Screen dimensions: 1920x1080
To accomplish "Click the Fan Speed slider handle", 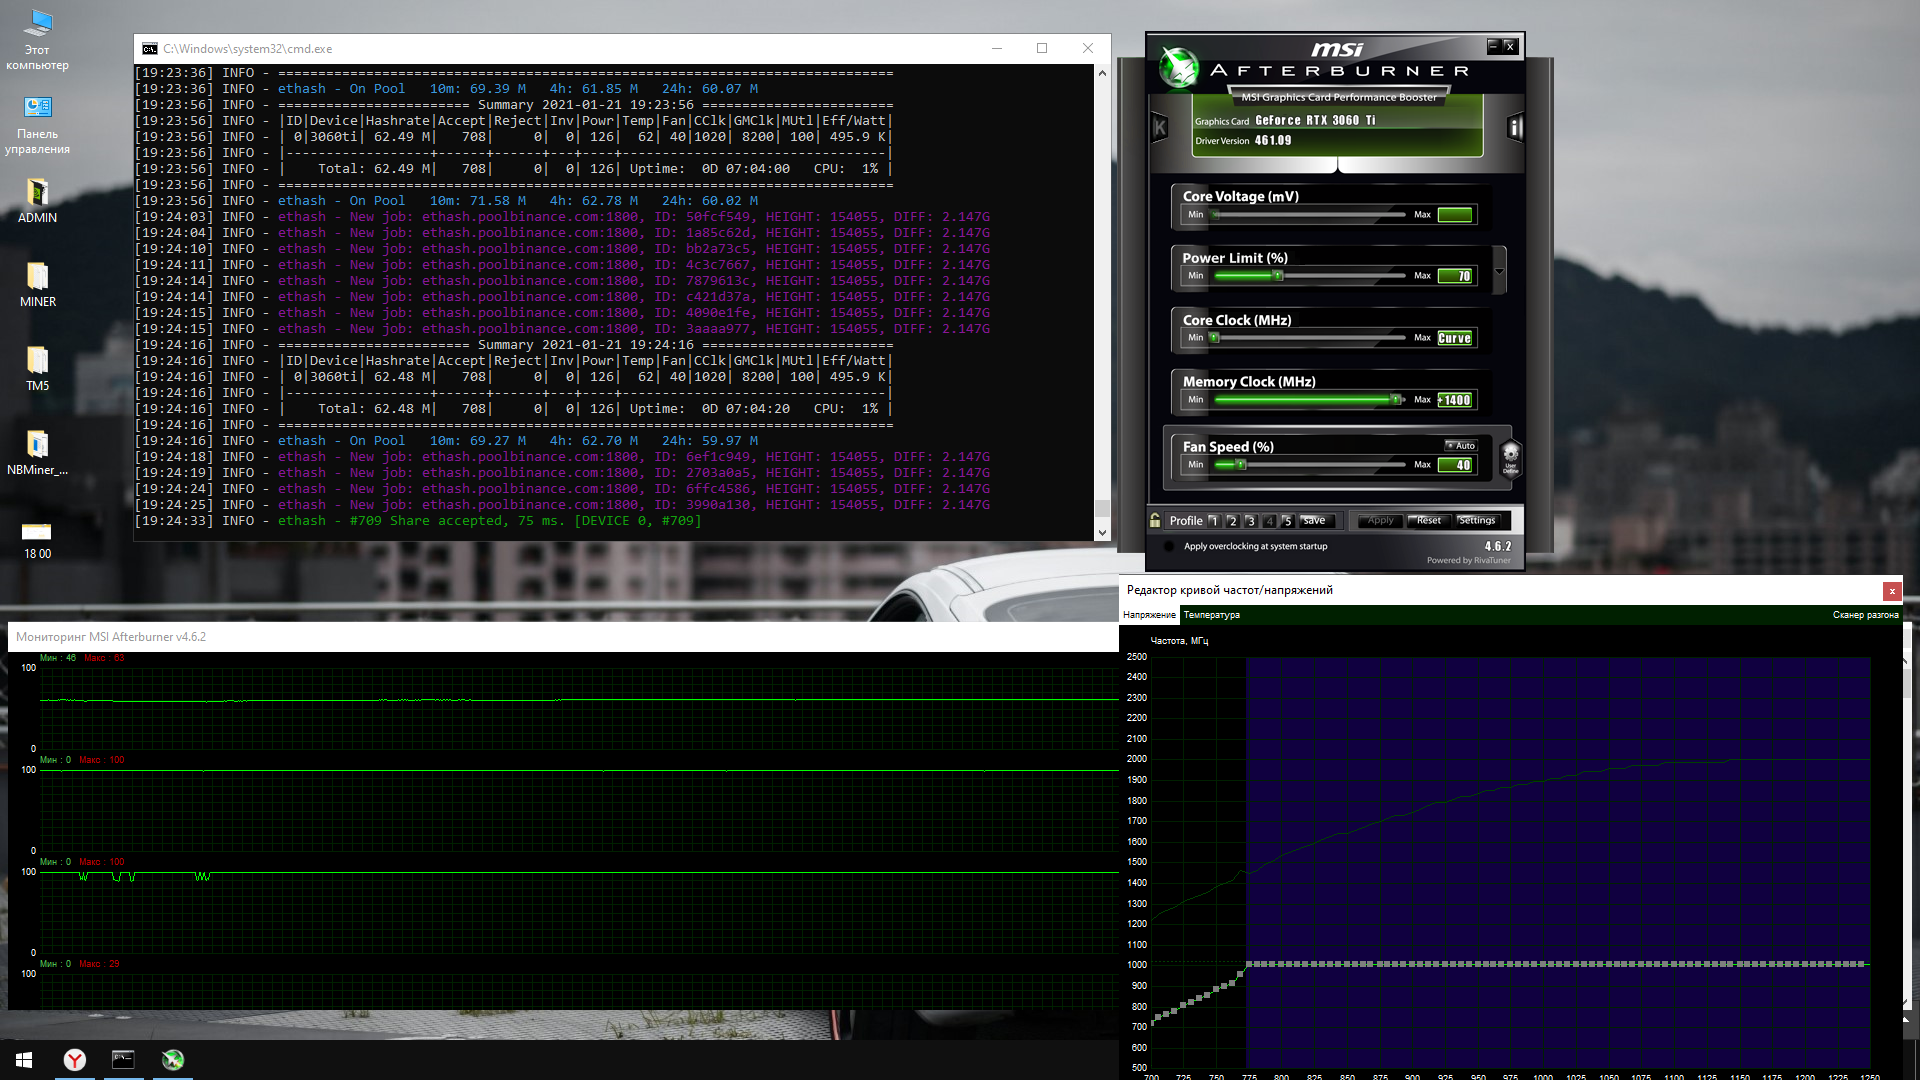I will click(x=1241, y=464).
